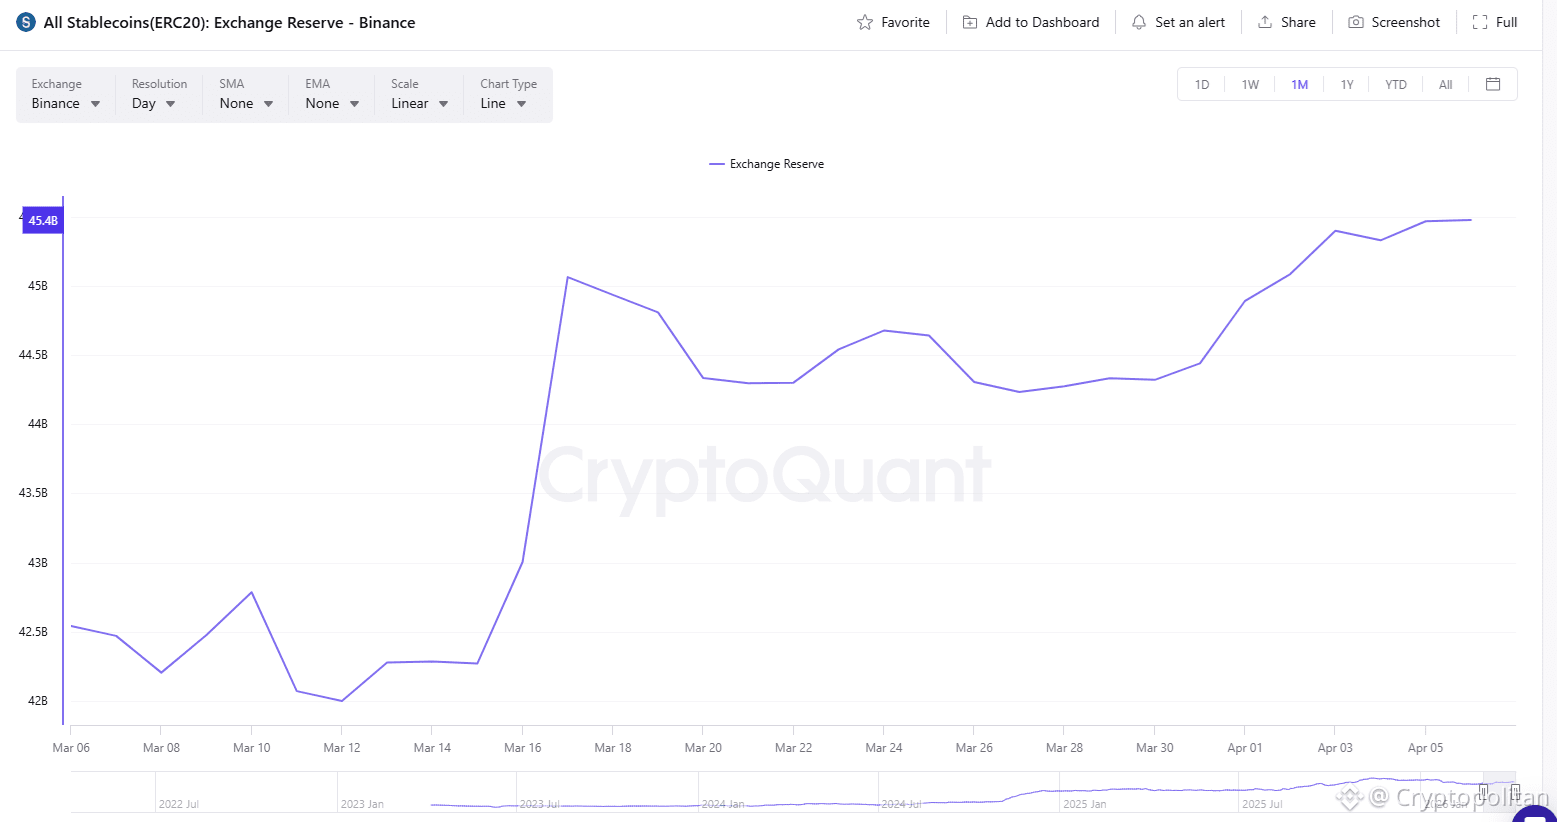Screen dimensions: 1557x822
Task: Open the Exchange Binance dropdown
Action: 66,104
